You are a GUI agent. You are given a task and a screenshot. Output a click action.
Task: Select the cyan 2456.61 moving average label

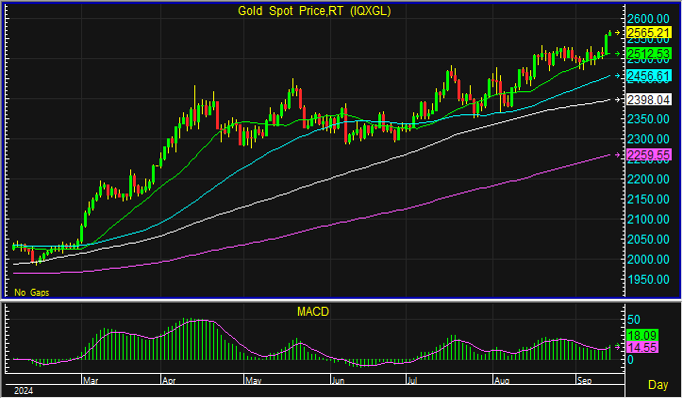point(649,76)
